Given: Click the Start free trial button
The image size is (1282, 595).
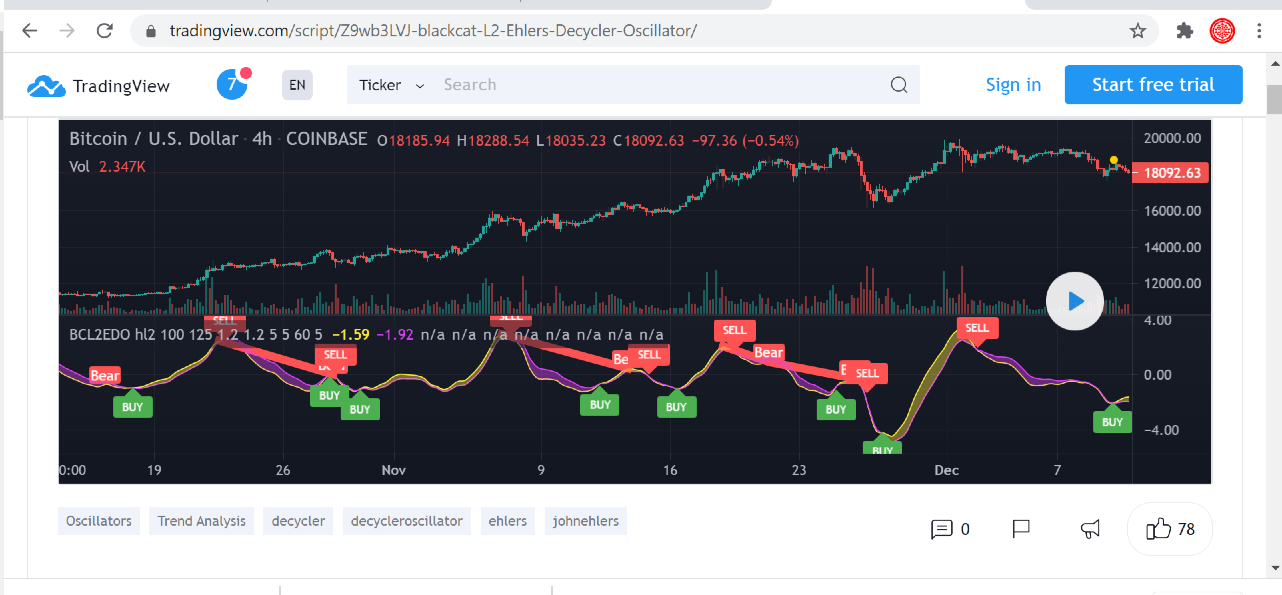Looking at the screenshot, I should [1153, 85].
